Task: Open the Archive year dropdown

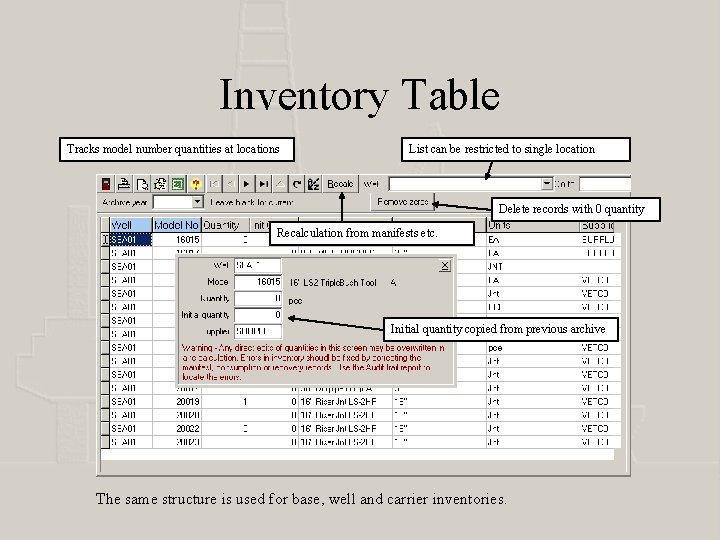Action: 197,202
